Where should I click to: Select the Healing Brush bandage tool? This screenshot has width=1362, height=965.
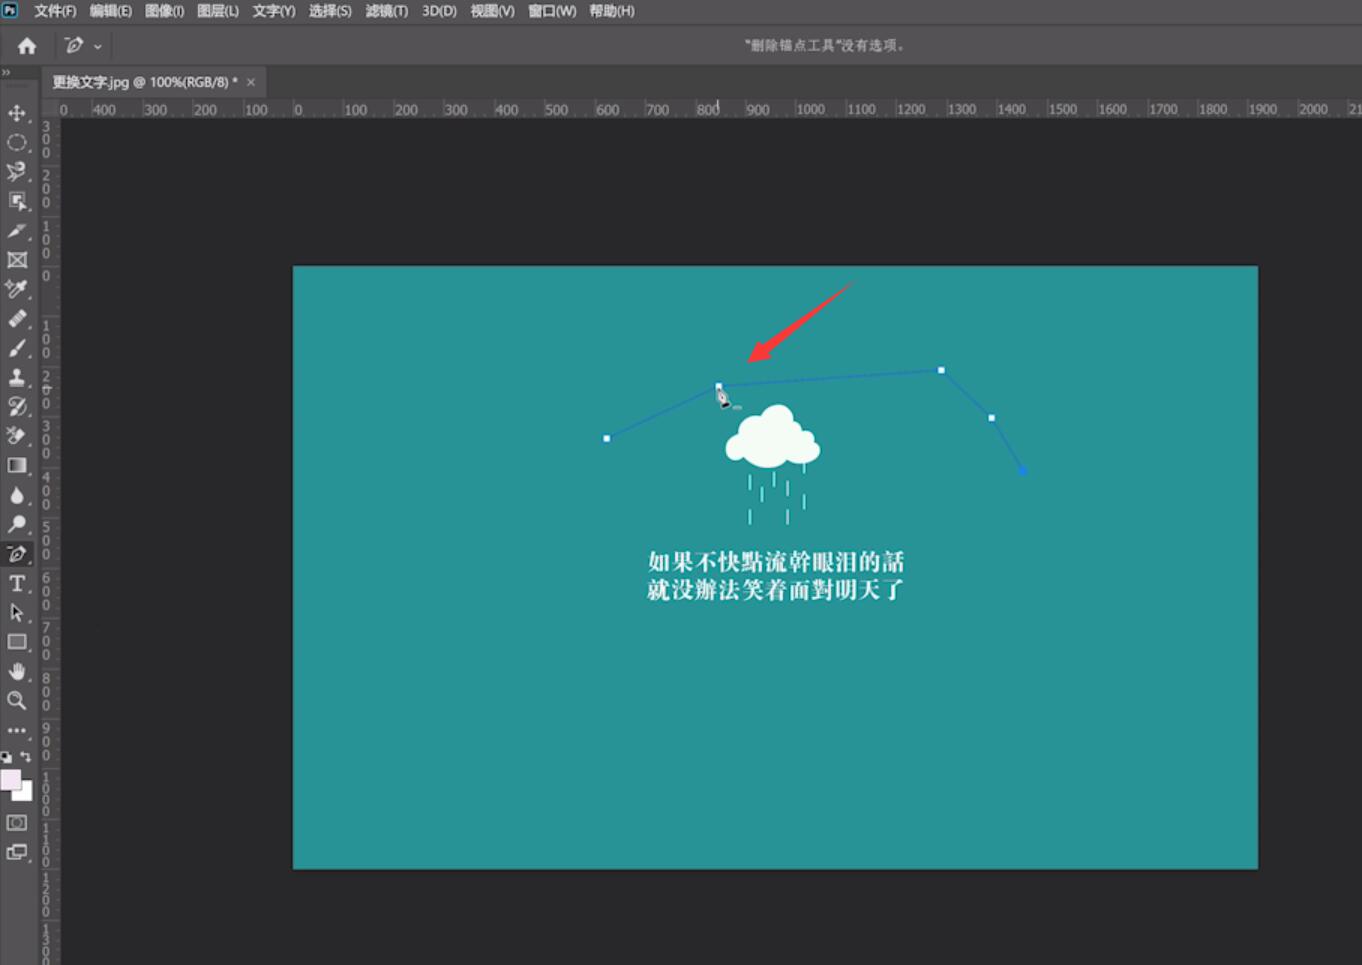pos(17,319)
